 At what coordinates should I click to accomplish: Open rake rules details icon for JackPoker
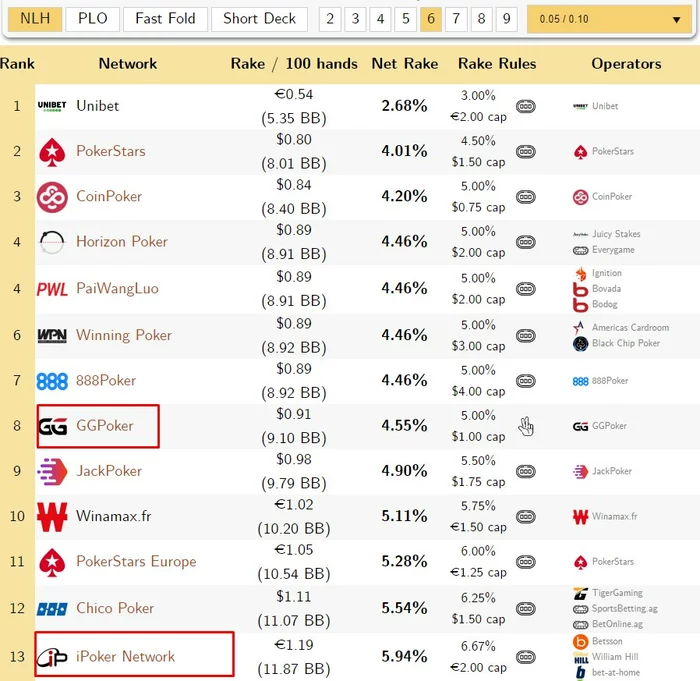[x=526, y=471]
